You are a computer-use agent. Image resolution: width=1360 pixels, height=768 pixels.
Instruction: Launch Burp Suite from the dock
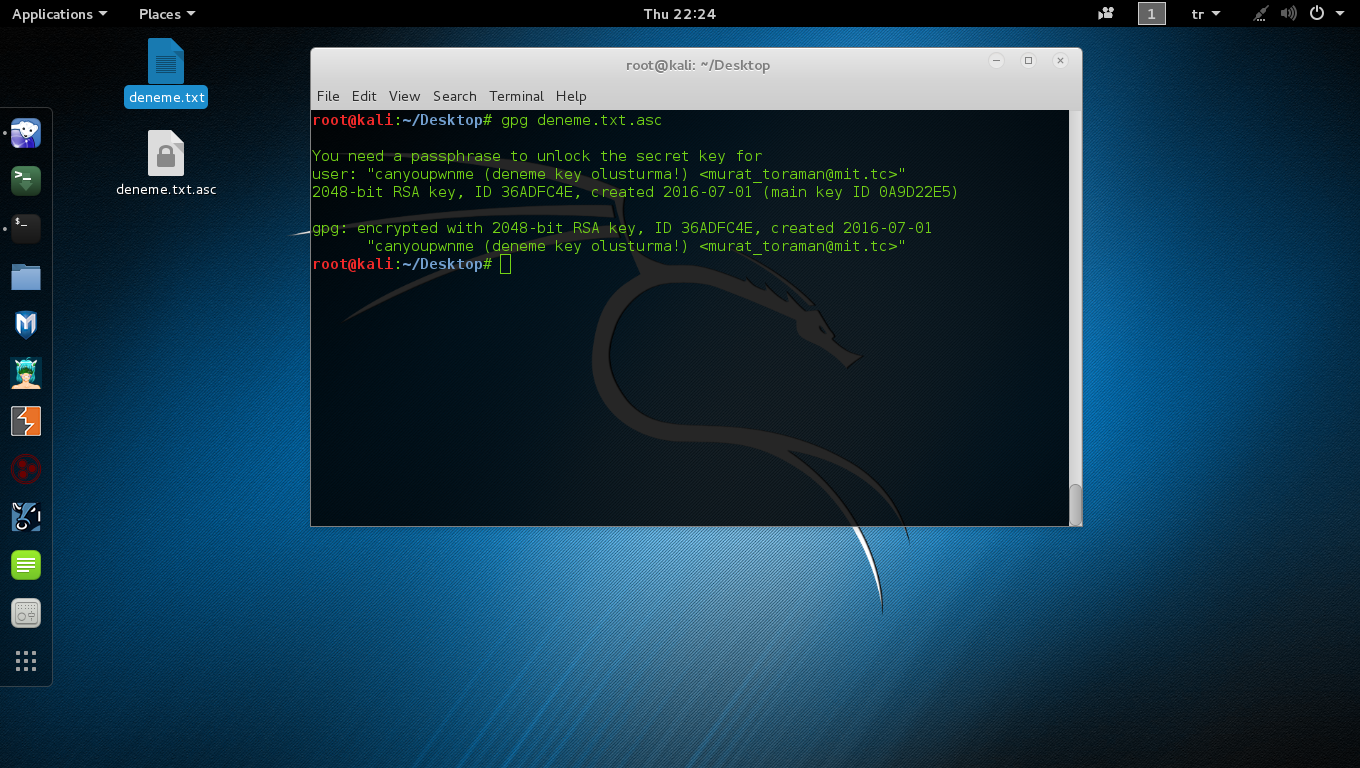(26, 421)
